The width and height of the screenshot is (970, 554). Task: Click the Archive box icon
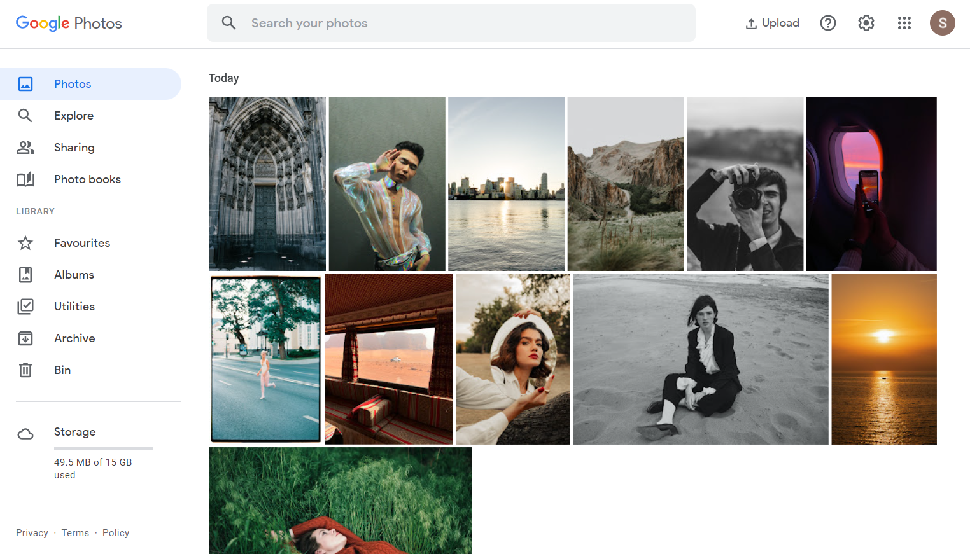pyautogui.click(x=25, y=338)
